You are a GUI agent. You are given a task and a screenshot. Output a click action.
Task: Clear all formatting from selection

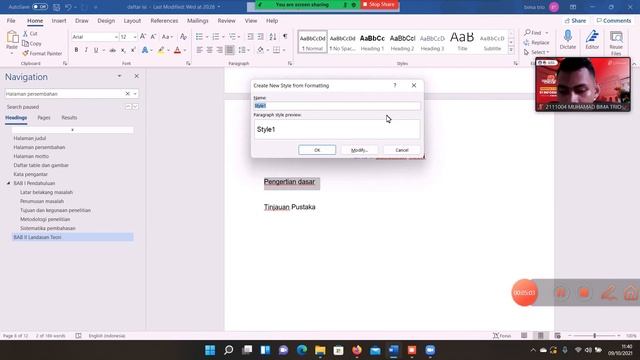click(183, 37)
